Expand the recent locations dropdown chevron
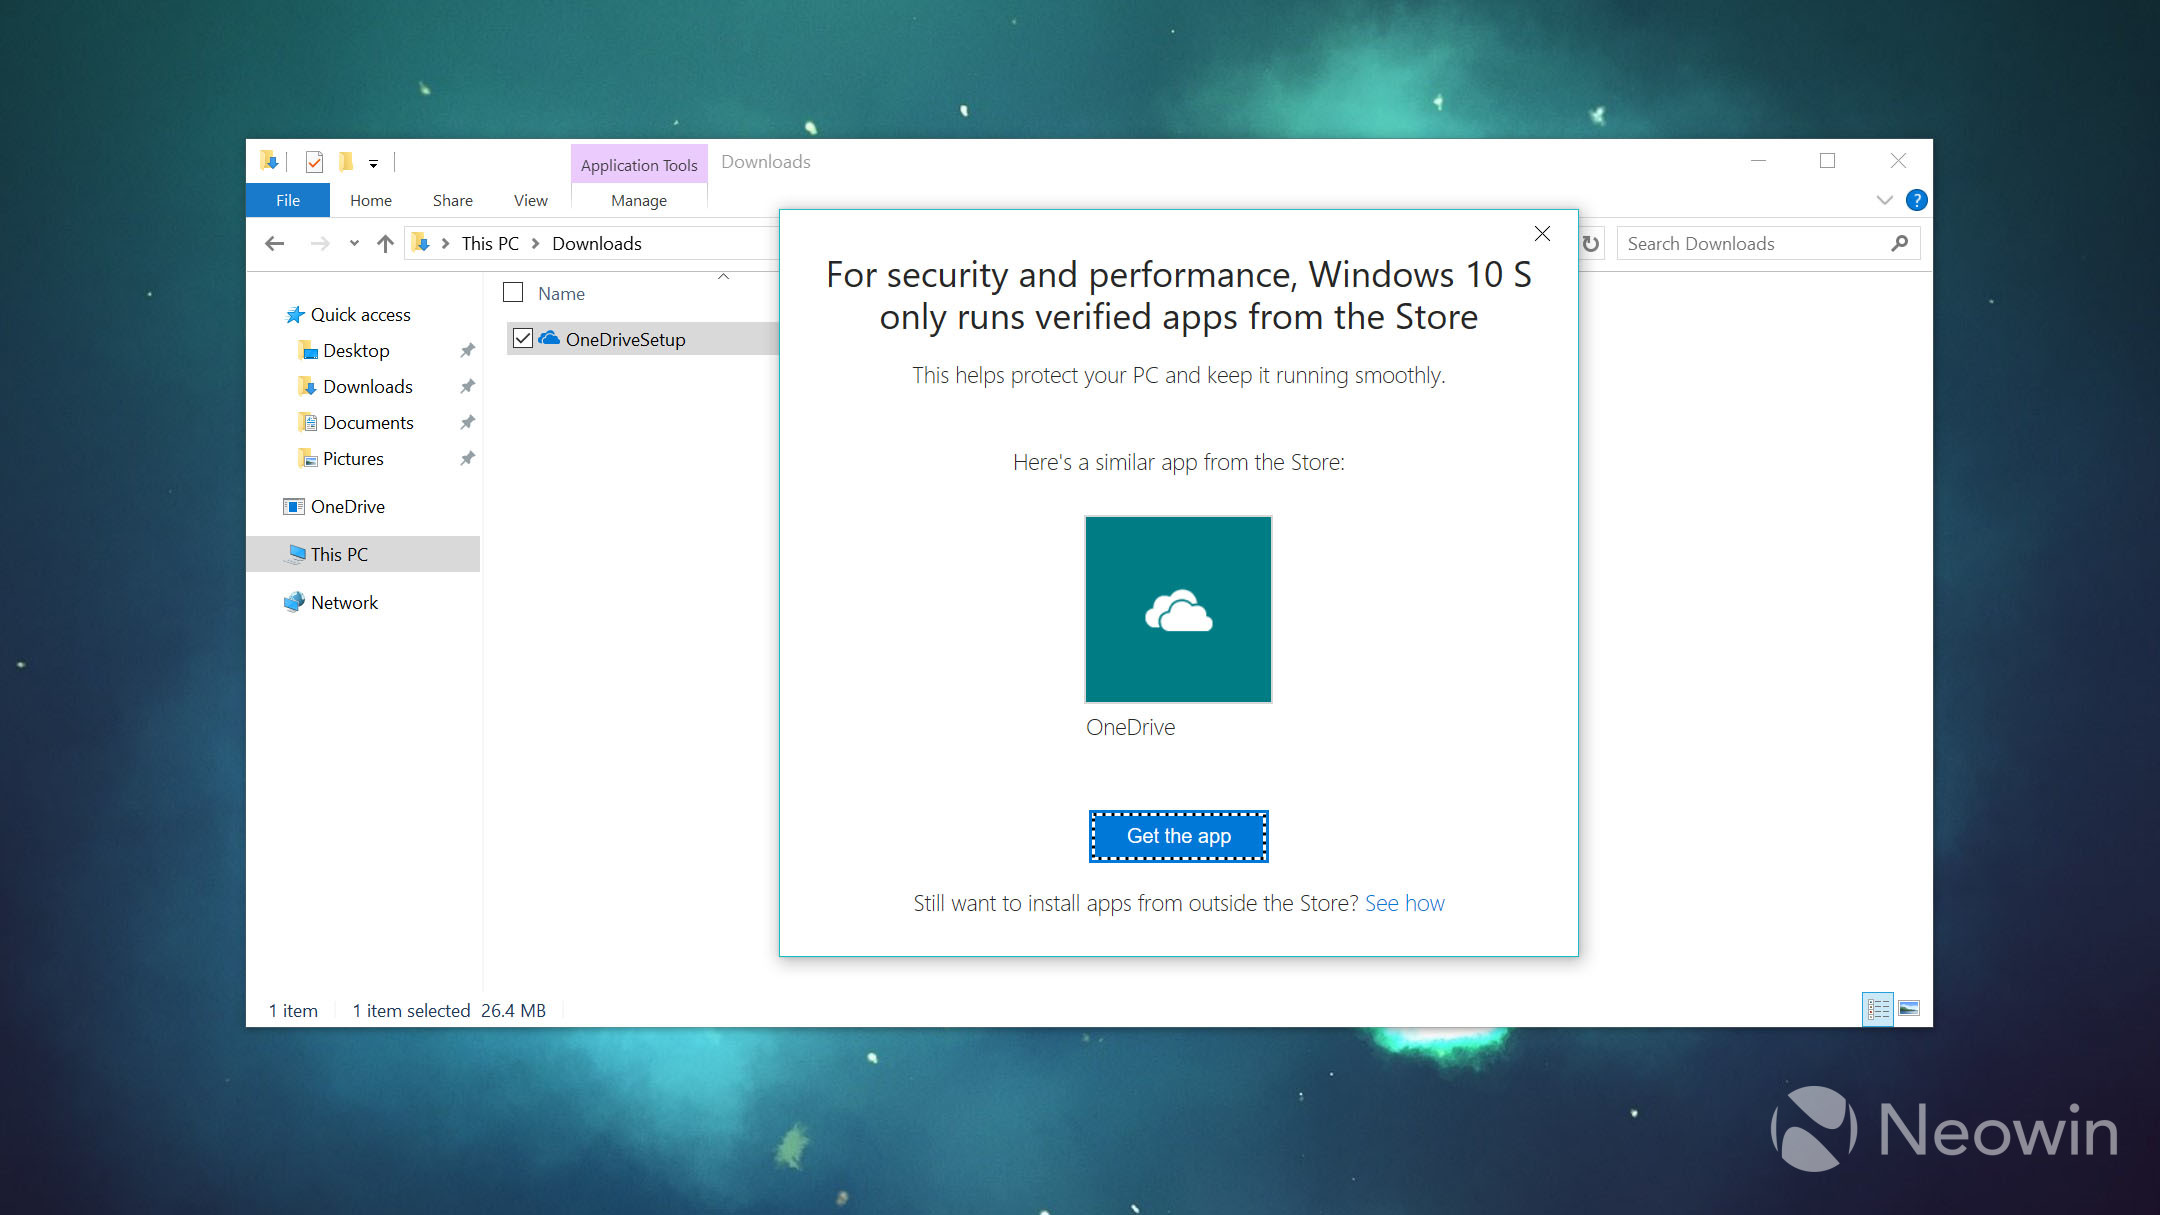 click(x=354, y=244)
